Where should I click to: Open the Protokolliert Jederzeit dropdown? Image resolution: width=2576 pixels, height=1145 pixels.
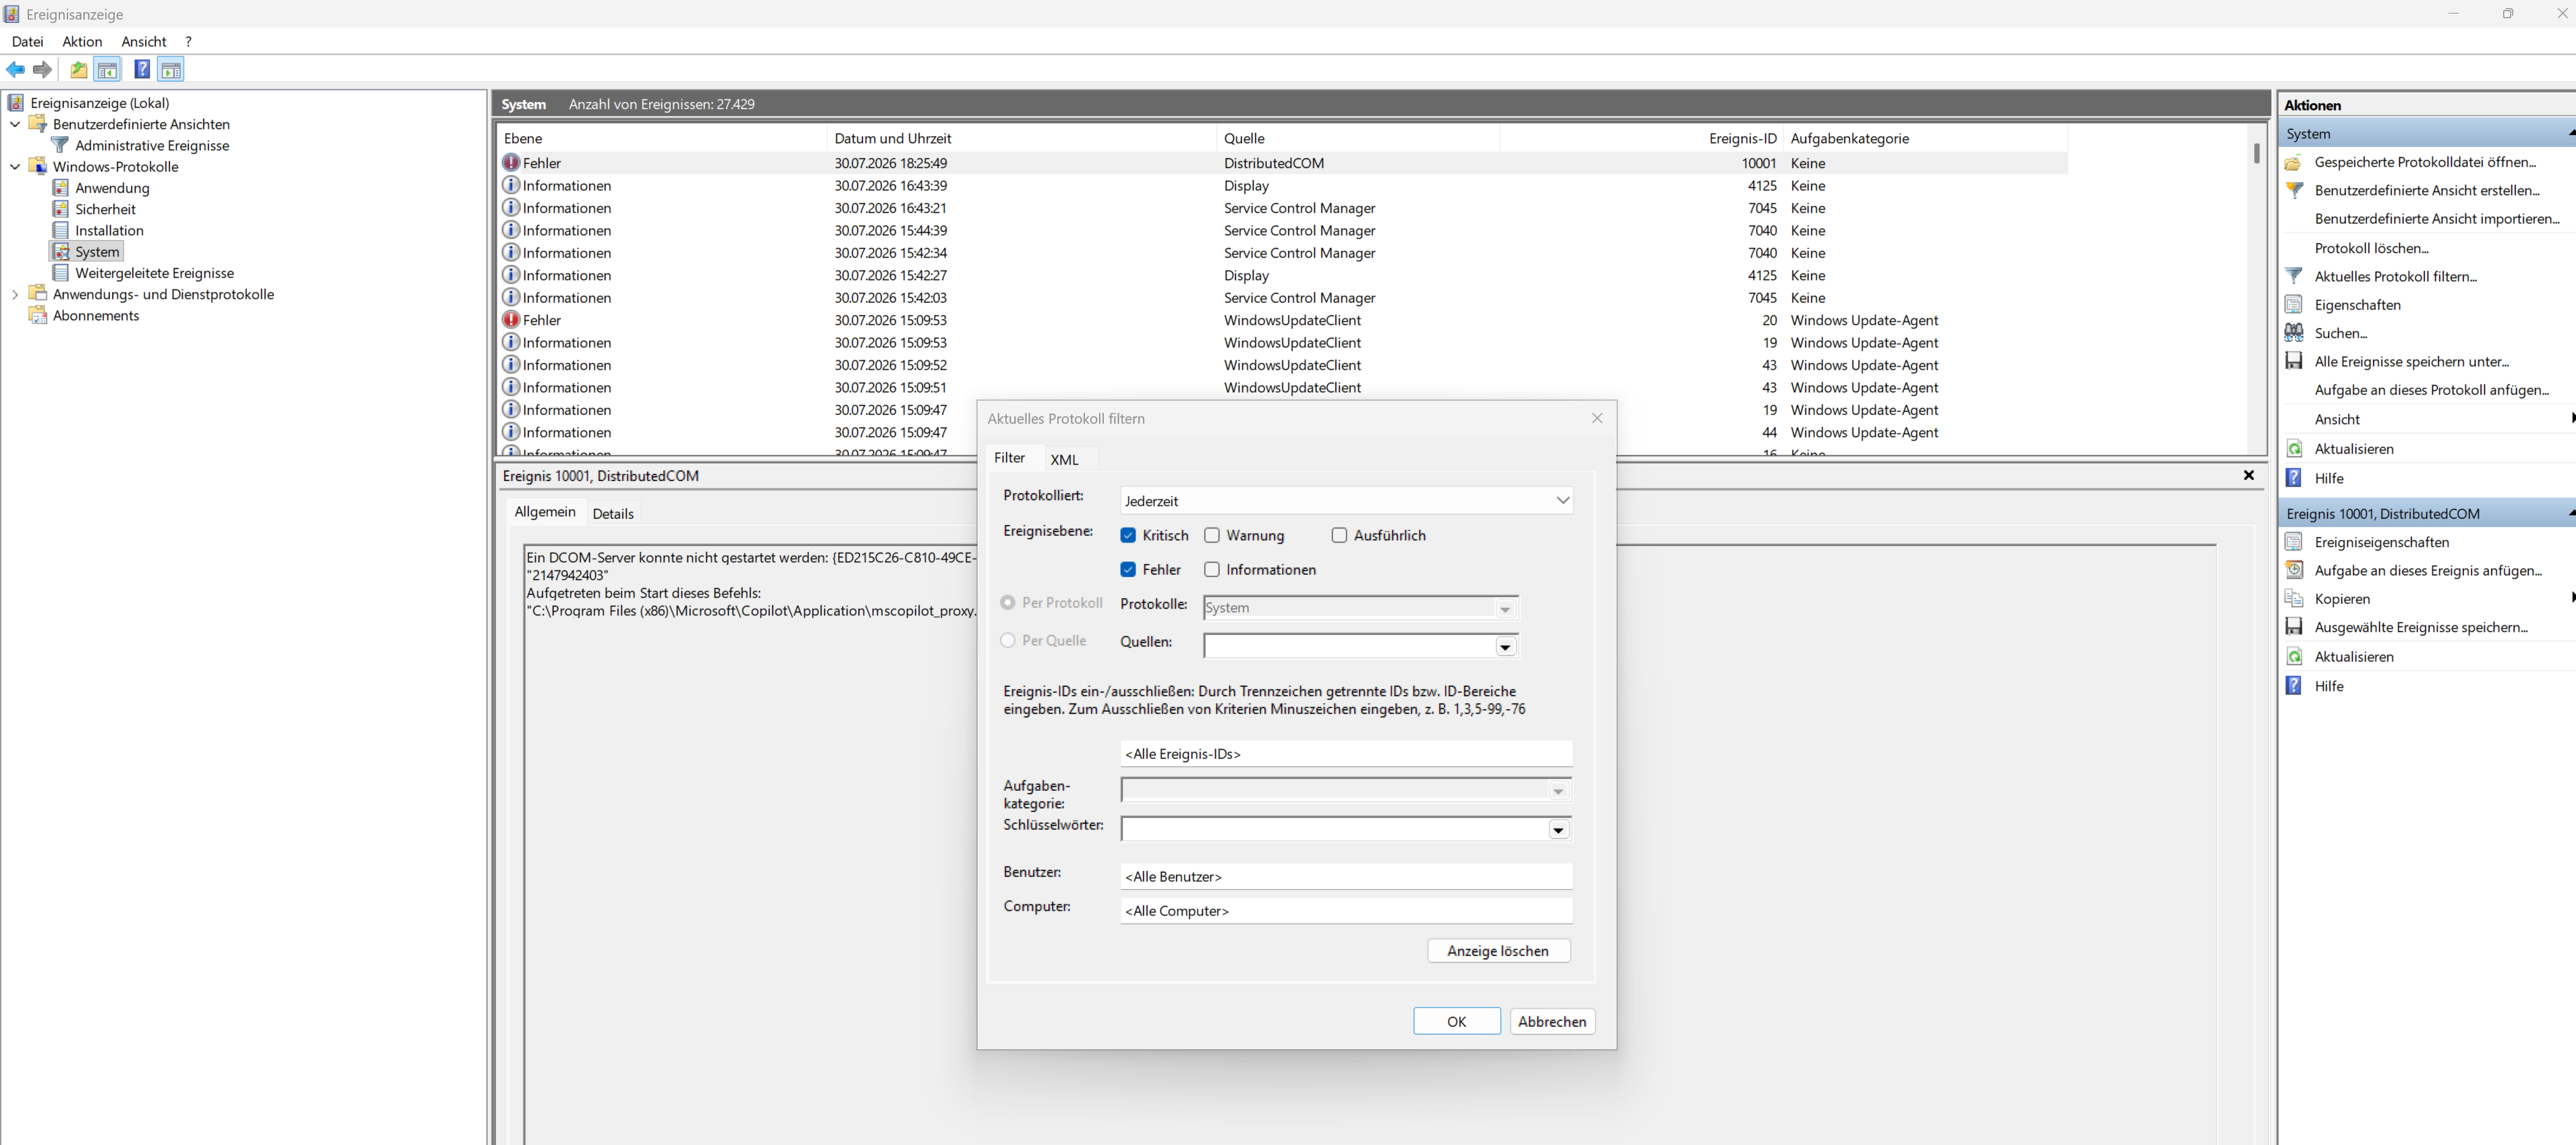(x=1346, y=500)
